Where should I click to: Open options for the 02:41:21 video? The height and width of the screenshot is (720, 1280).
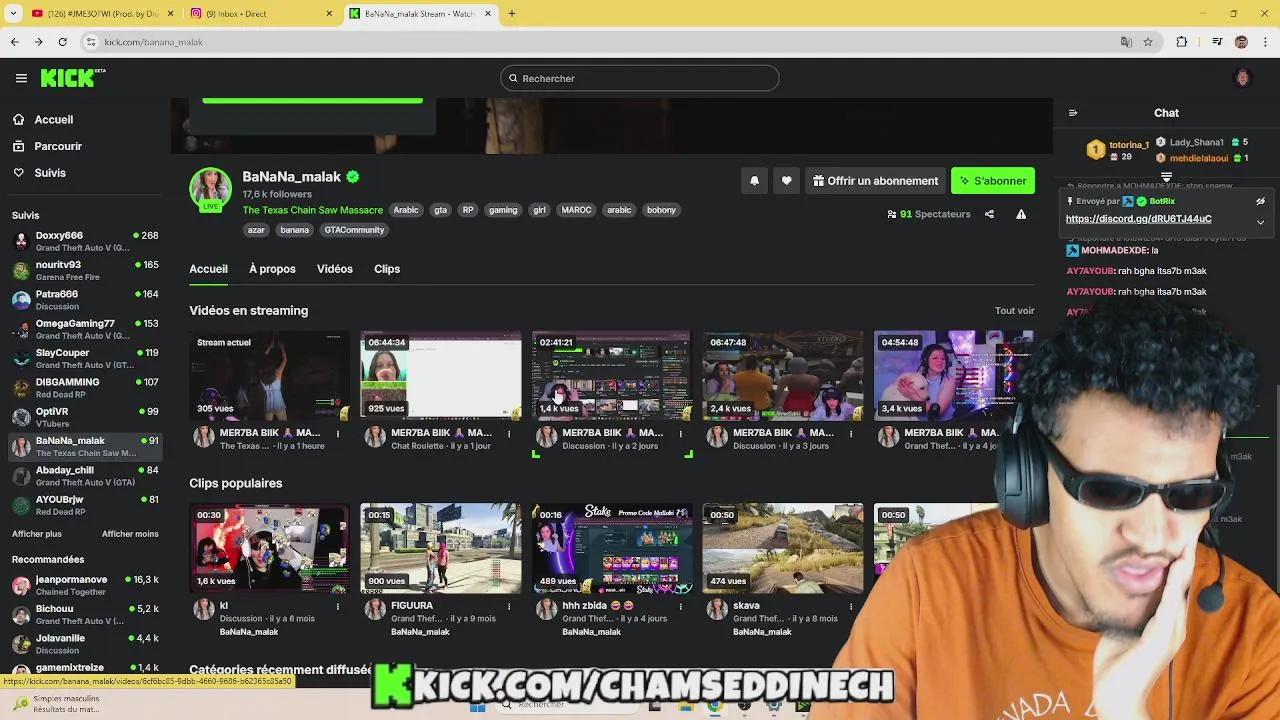680,433
